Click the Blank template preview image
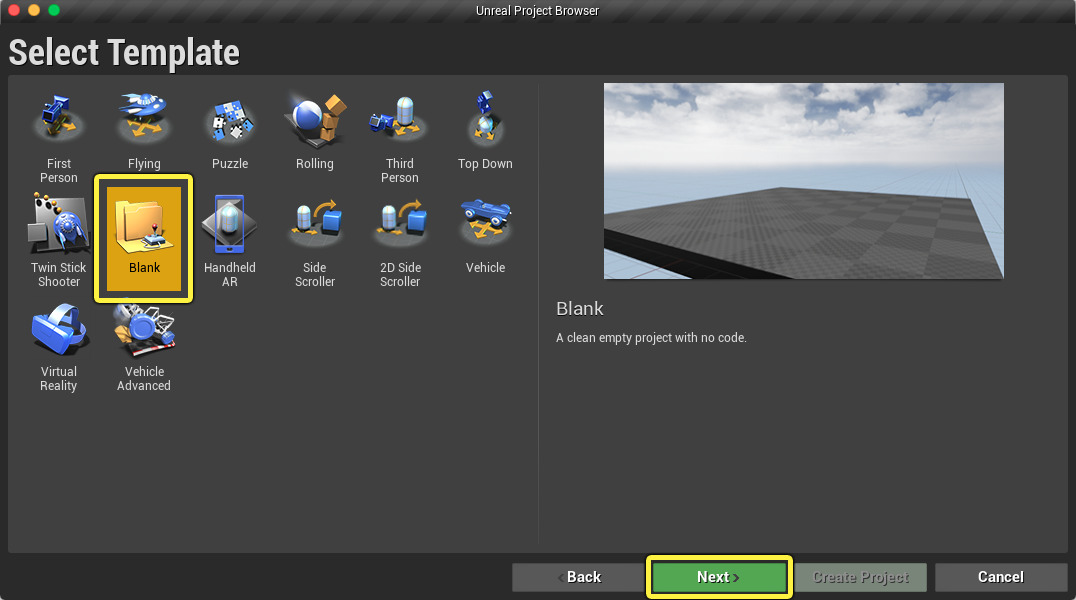The width and height of the screenshot is (1076, 600). coord(803,181)
